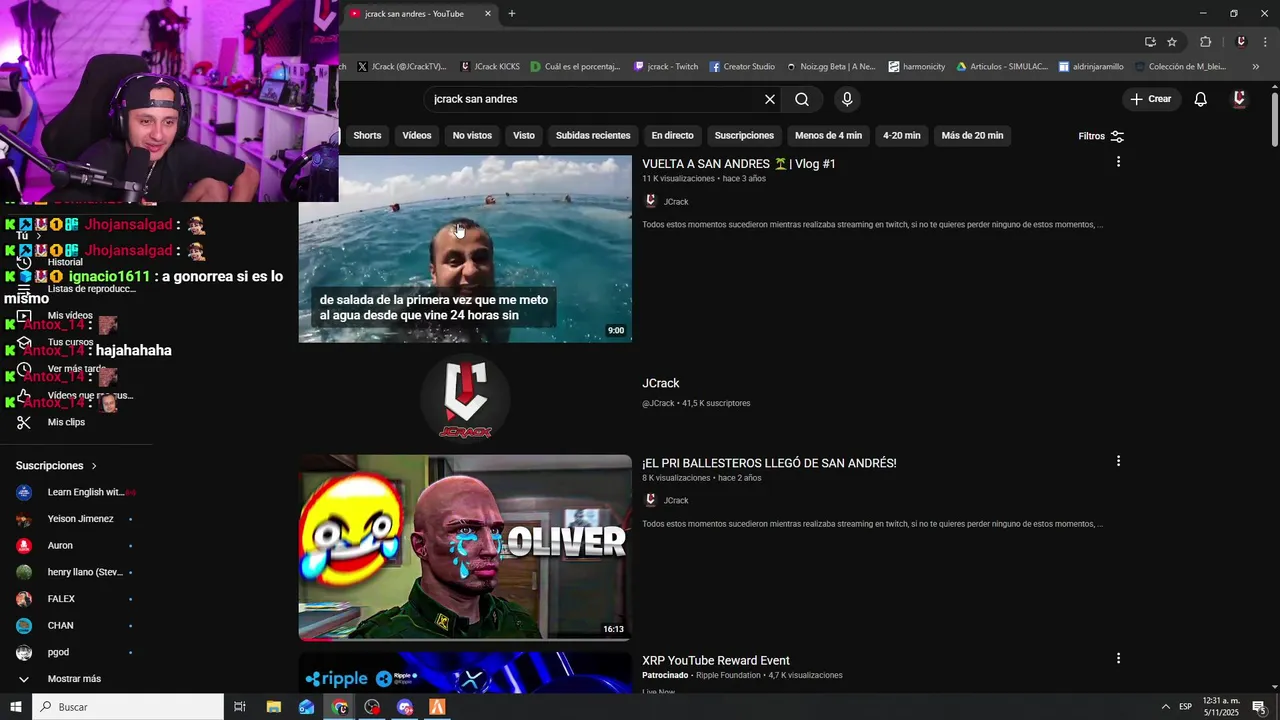Select the Menos de 4 min chip
Screen dimensions: 1280x720
coord(828,136)
